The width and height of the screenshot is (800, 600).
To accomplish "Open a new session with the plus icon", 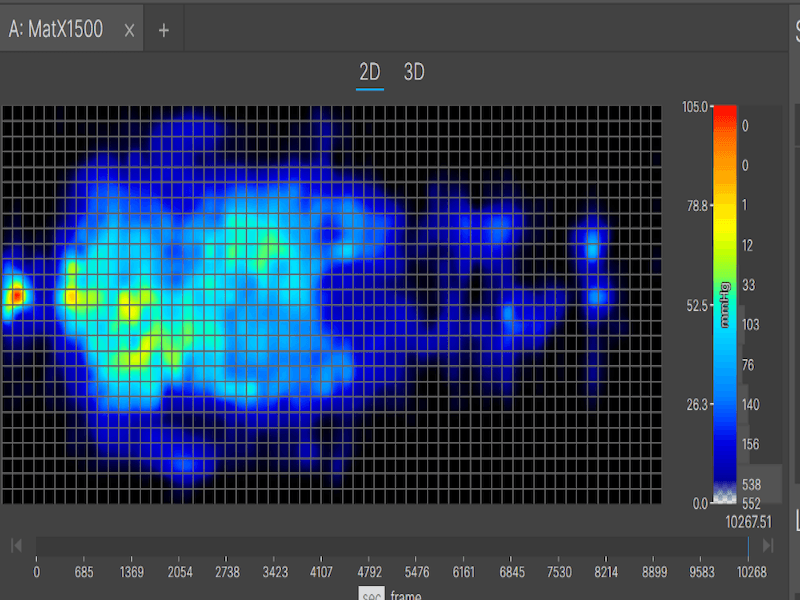I will [x=163, y=30].
